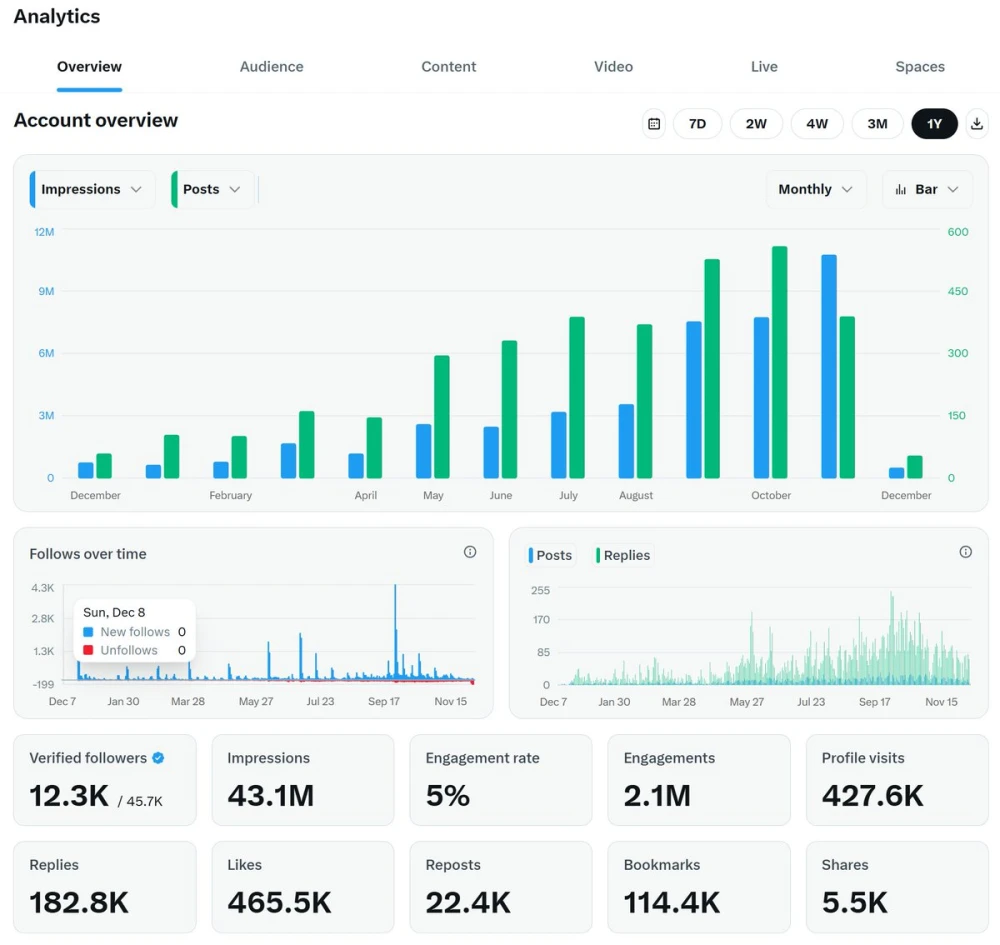Expand the Impressions metric dropdown
The image size is (1000, 945).
point(92,189)
